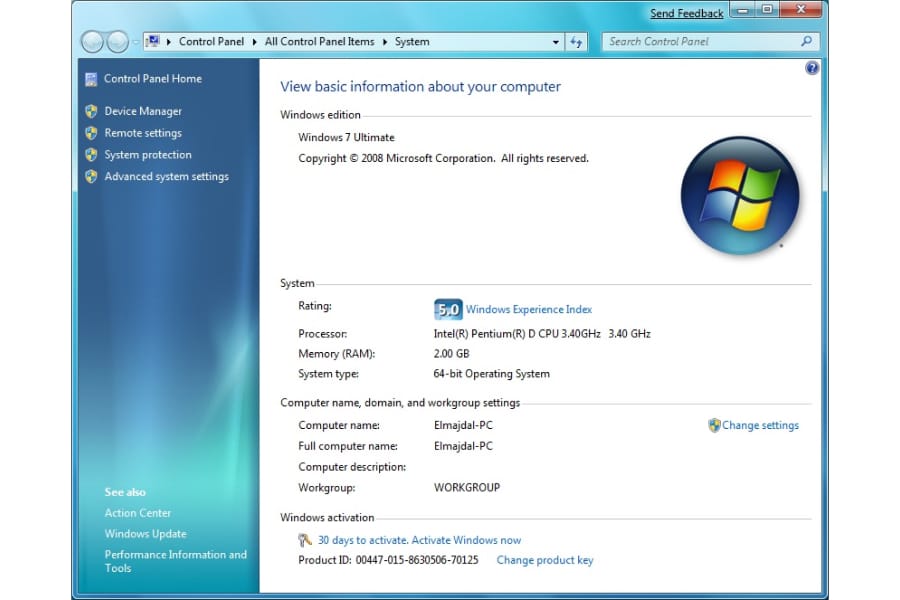Image resolution: width=900 pixels, height=600 pixels.
Task: Click the Back navigation arrow button
Action: pos(92,41)
